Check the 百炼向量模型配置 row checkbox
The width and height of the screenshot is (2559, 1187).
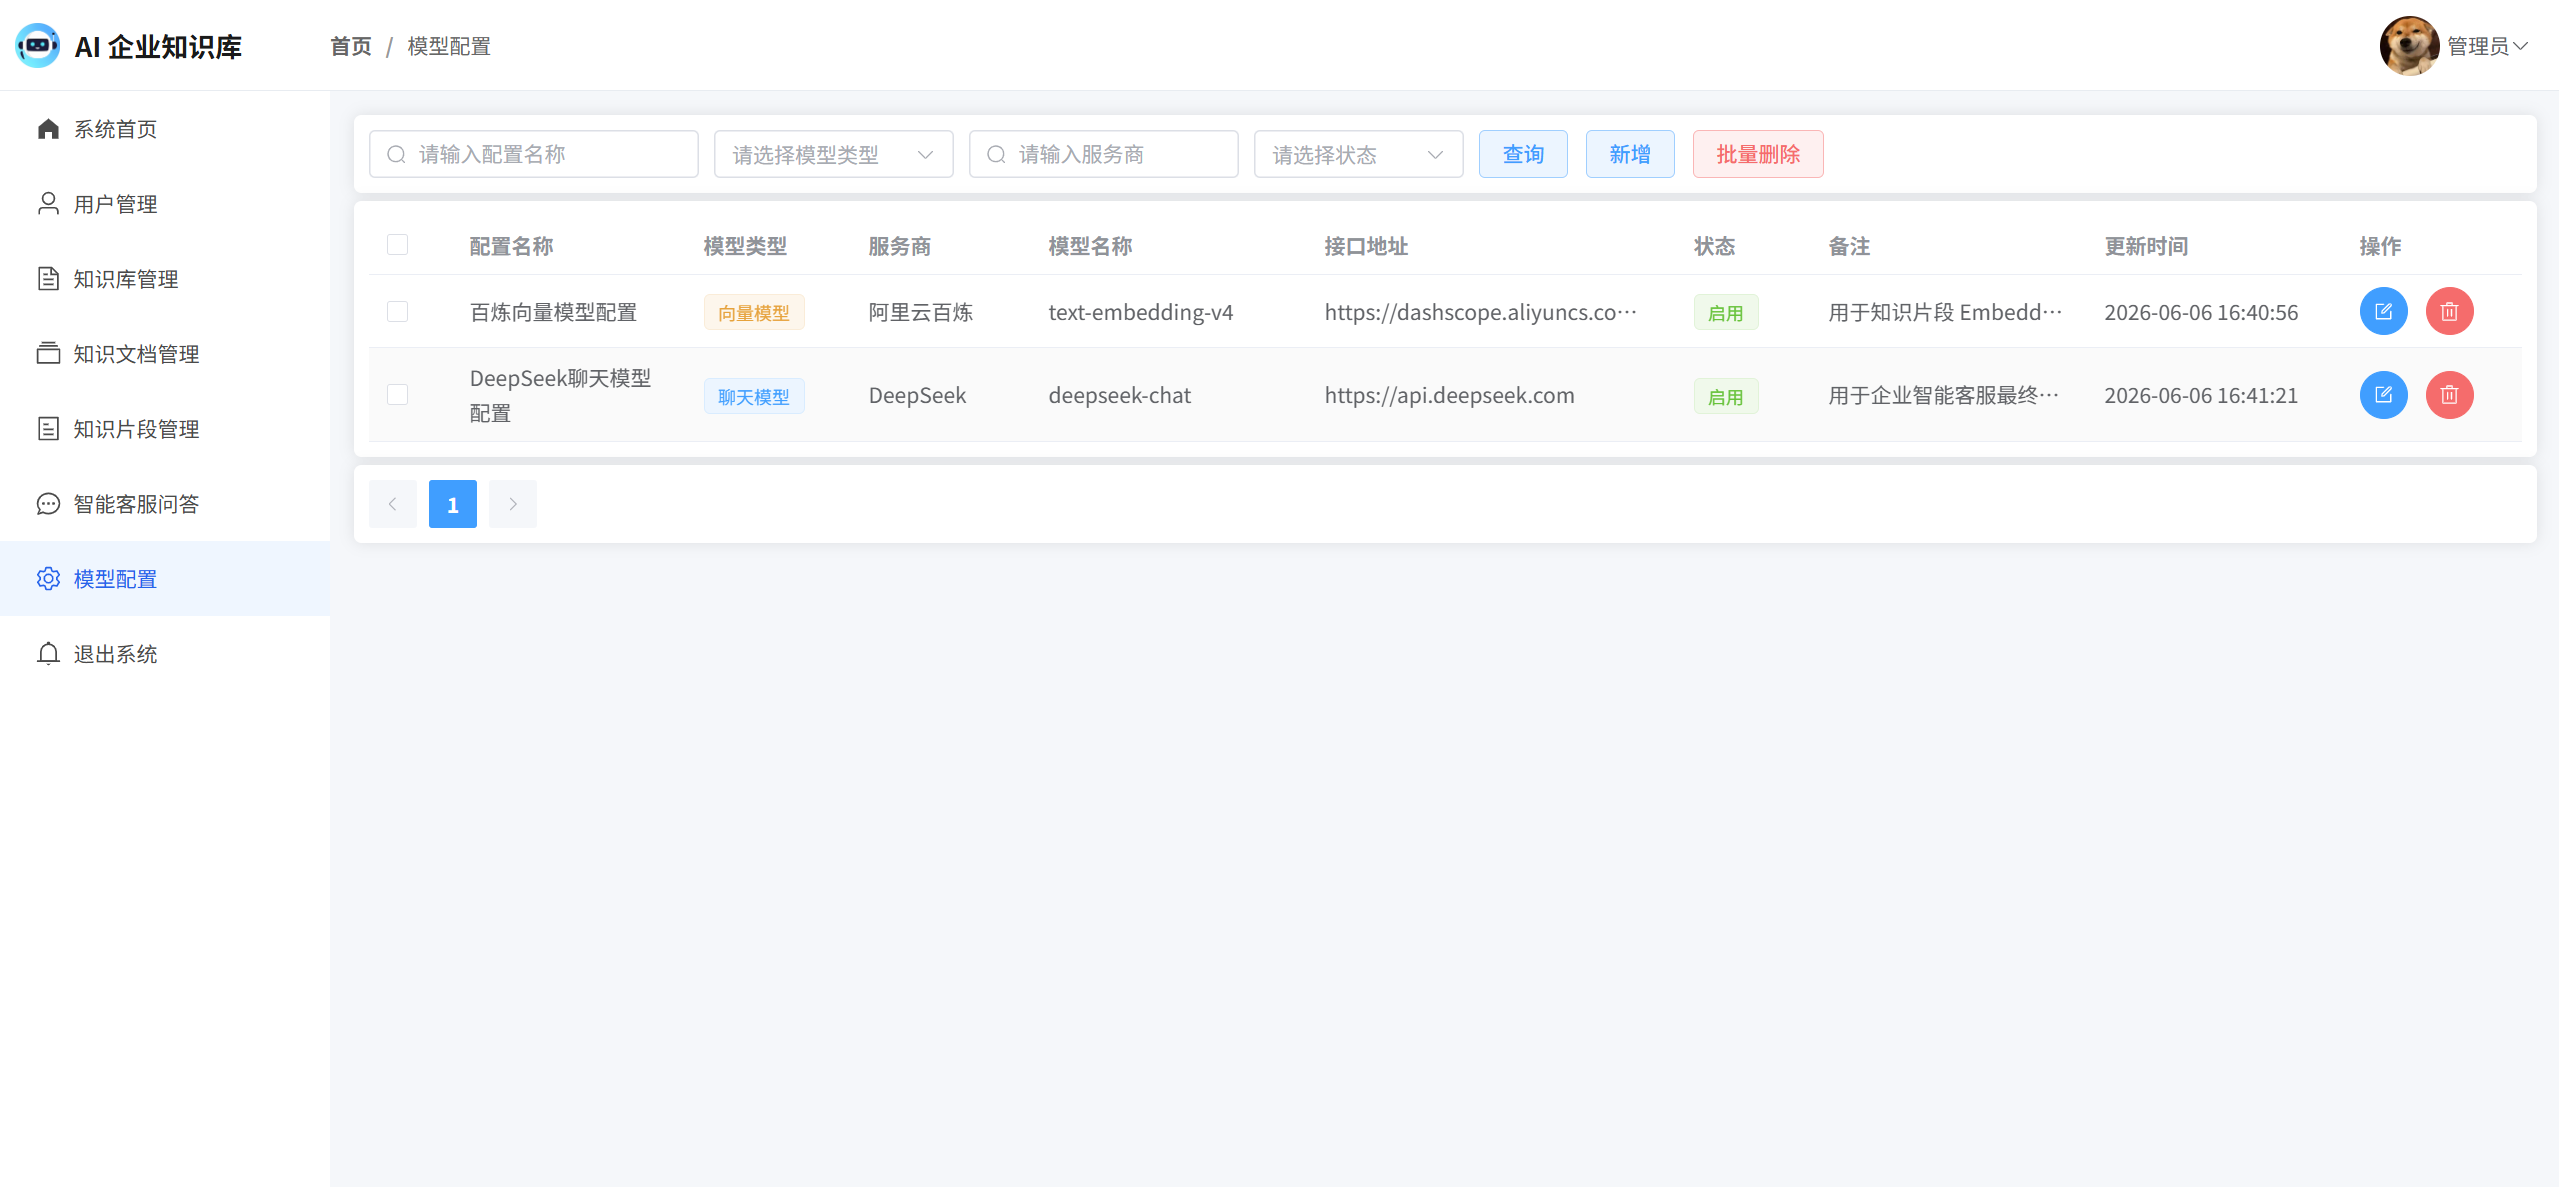tap(397, 312)
